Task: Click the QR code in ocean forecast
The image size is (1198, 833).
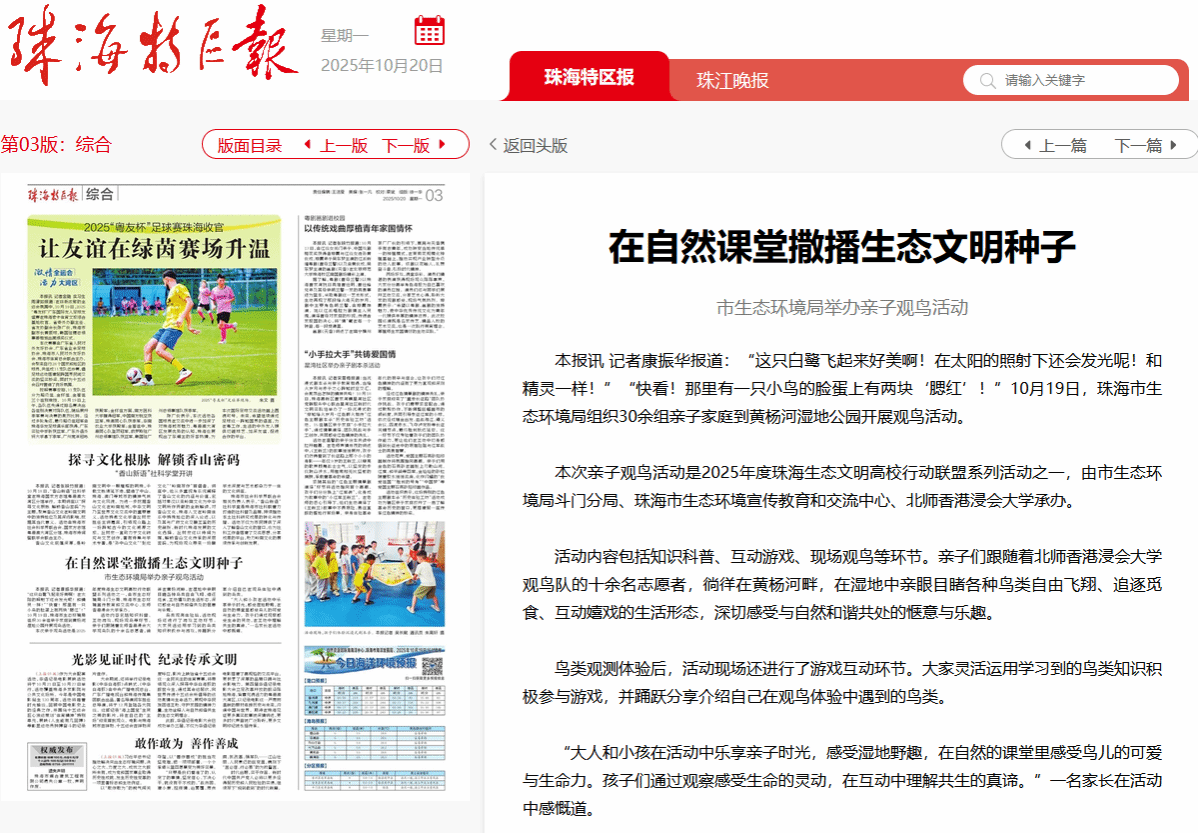Action: (x=431, y=667)
